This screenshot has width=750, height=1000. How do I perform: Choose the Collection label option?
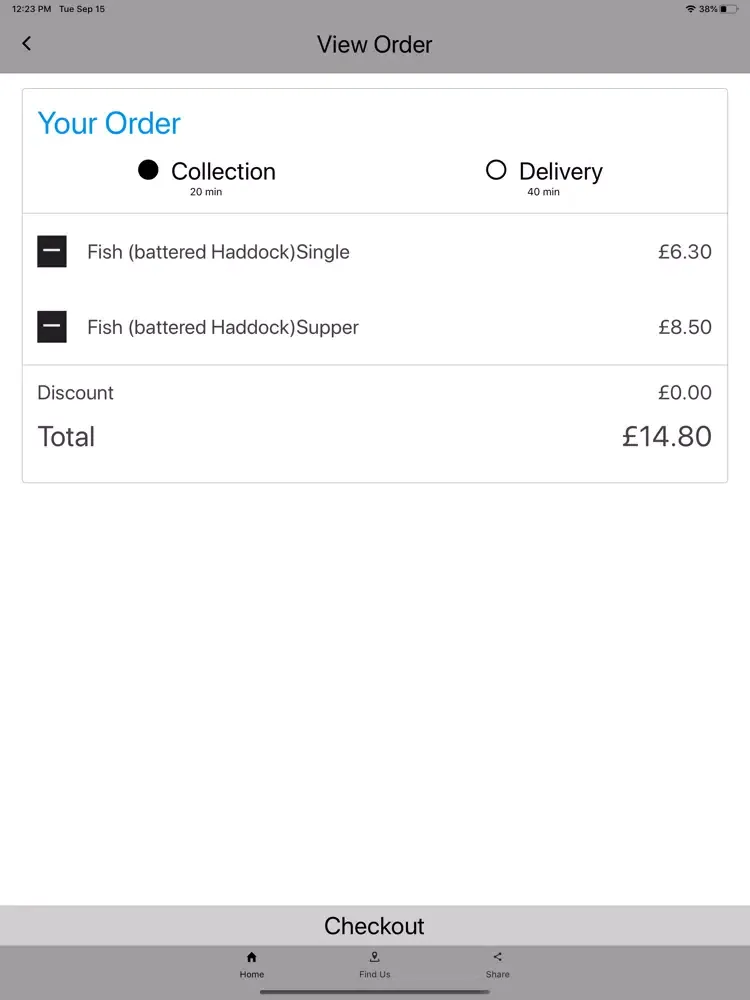click(x=223, y=171)
